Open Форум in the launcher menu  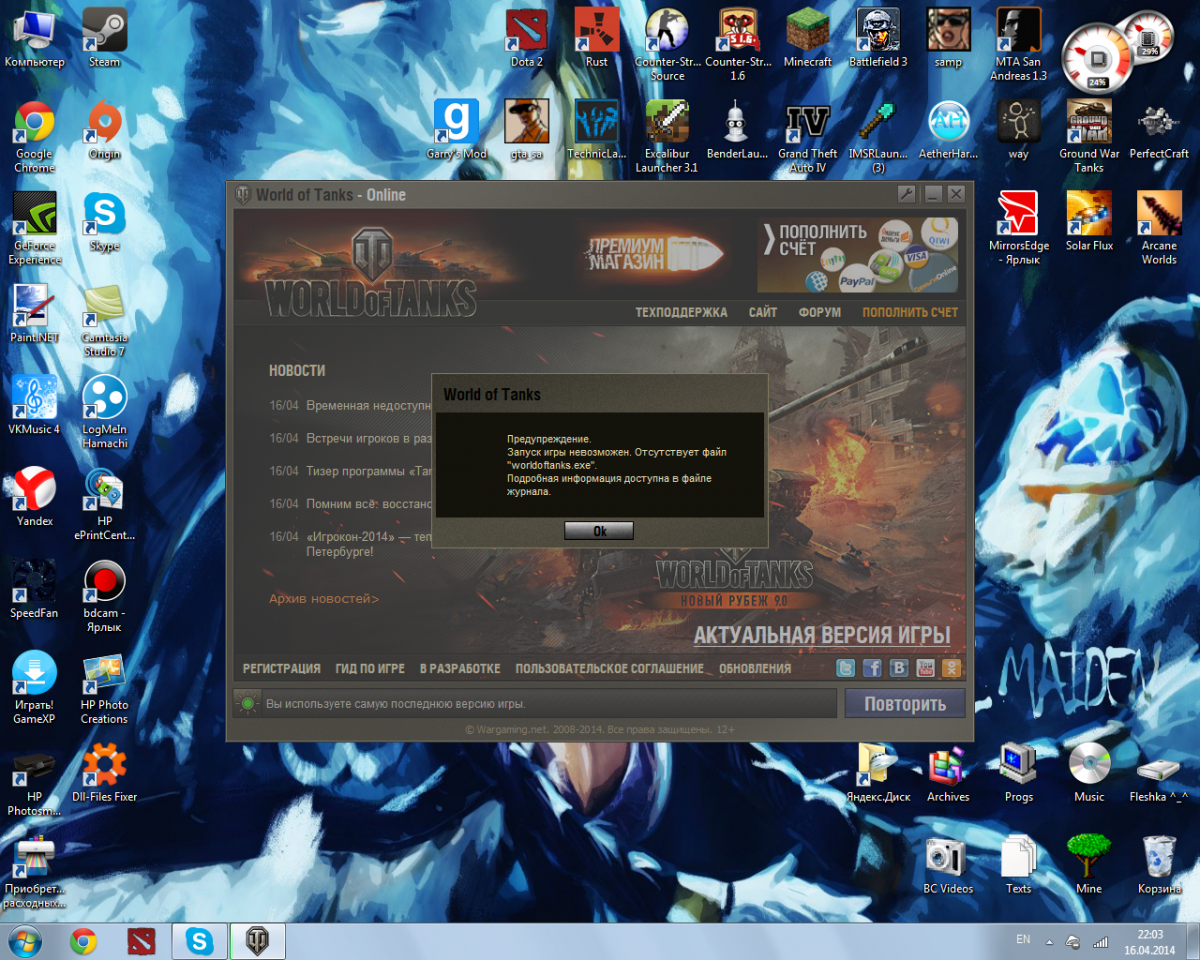coord(820,312)
